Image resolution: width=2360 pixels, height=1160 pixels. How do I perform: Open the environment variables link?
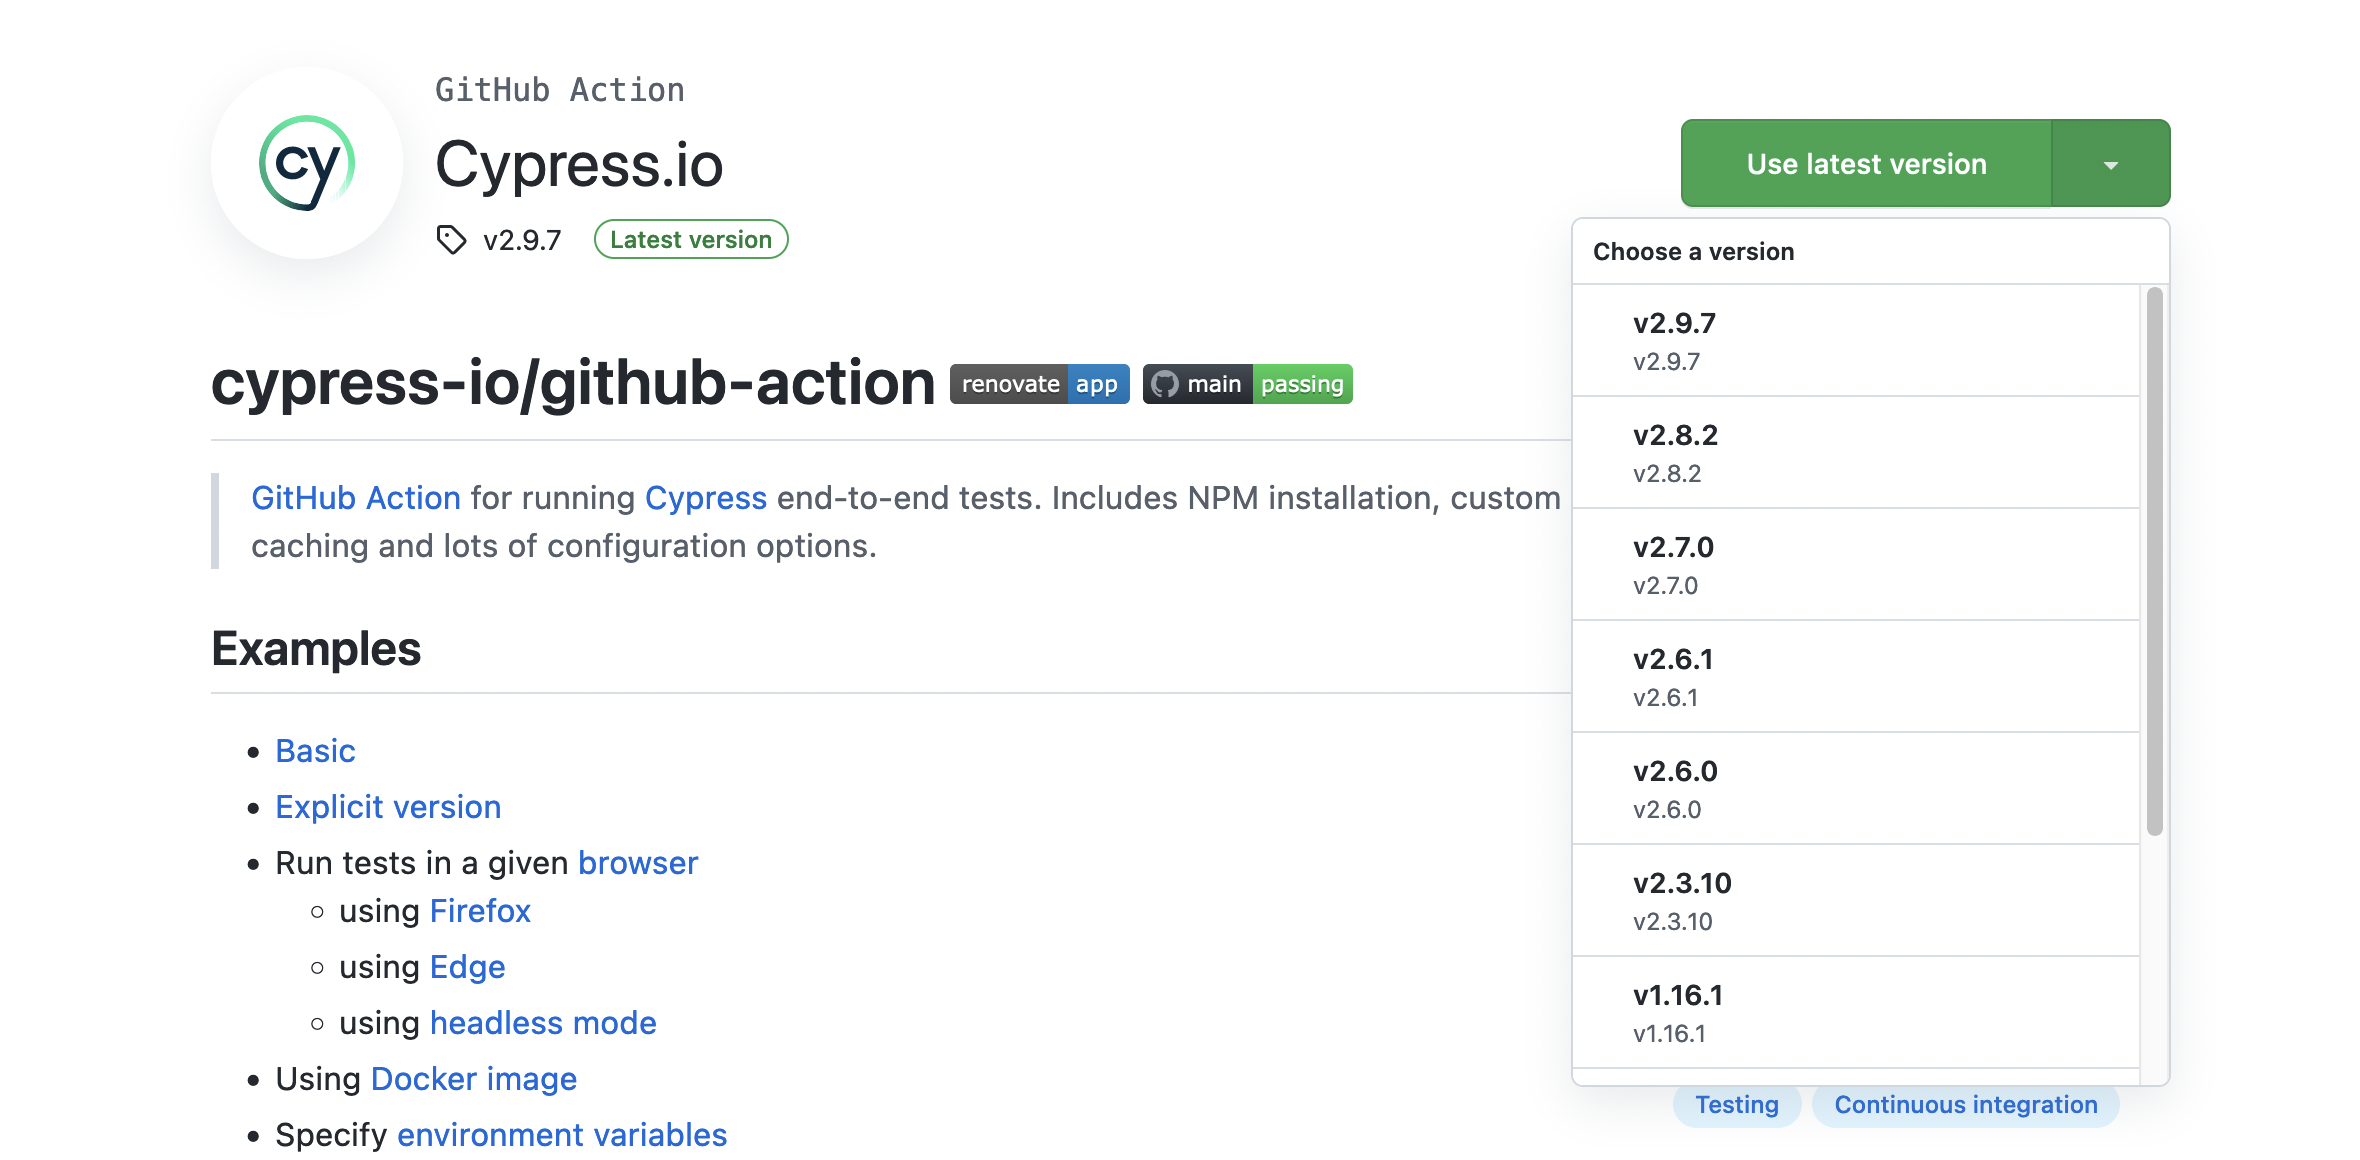pyautogui.click(x=562, y=1134)
